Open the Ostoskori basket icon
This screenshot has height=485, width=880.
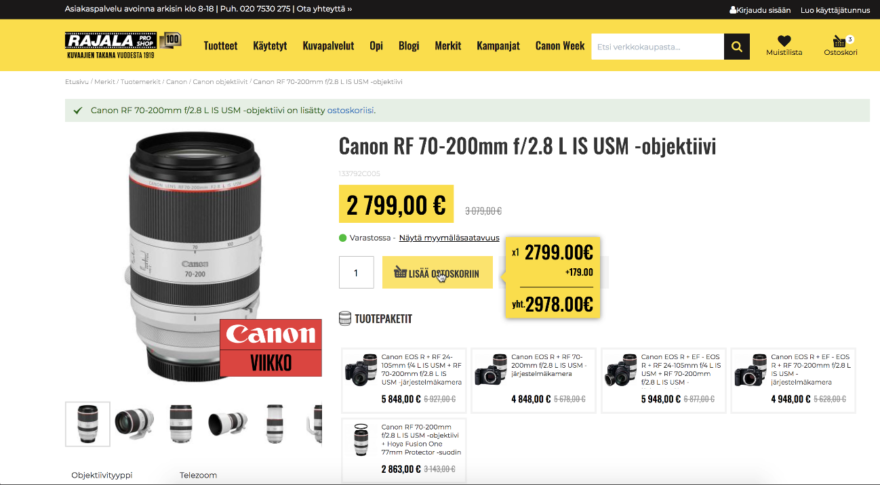coord(839,42)
